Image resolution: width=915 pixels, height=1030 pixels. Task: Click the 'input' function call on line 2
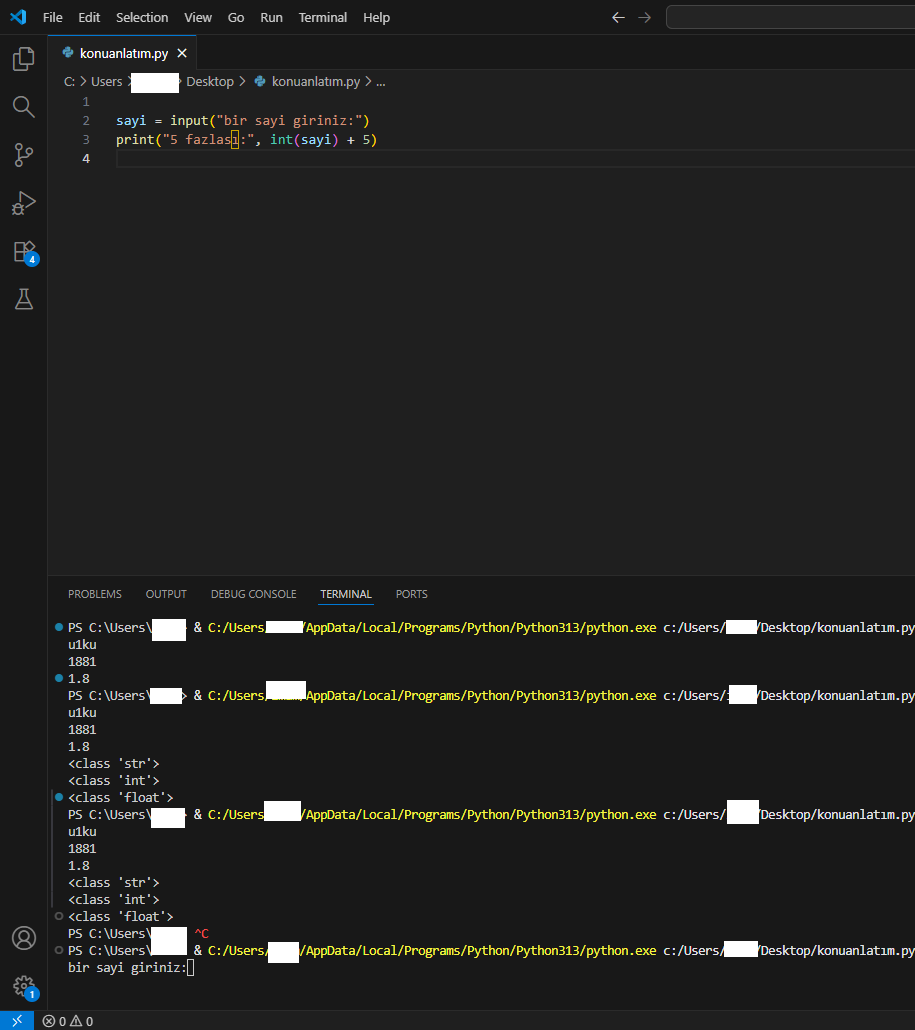[189, 121]
